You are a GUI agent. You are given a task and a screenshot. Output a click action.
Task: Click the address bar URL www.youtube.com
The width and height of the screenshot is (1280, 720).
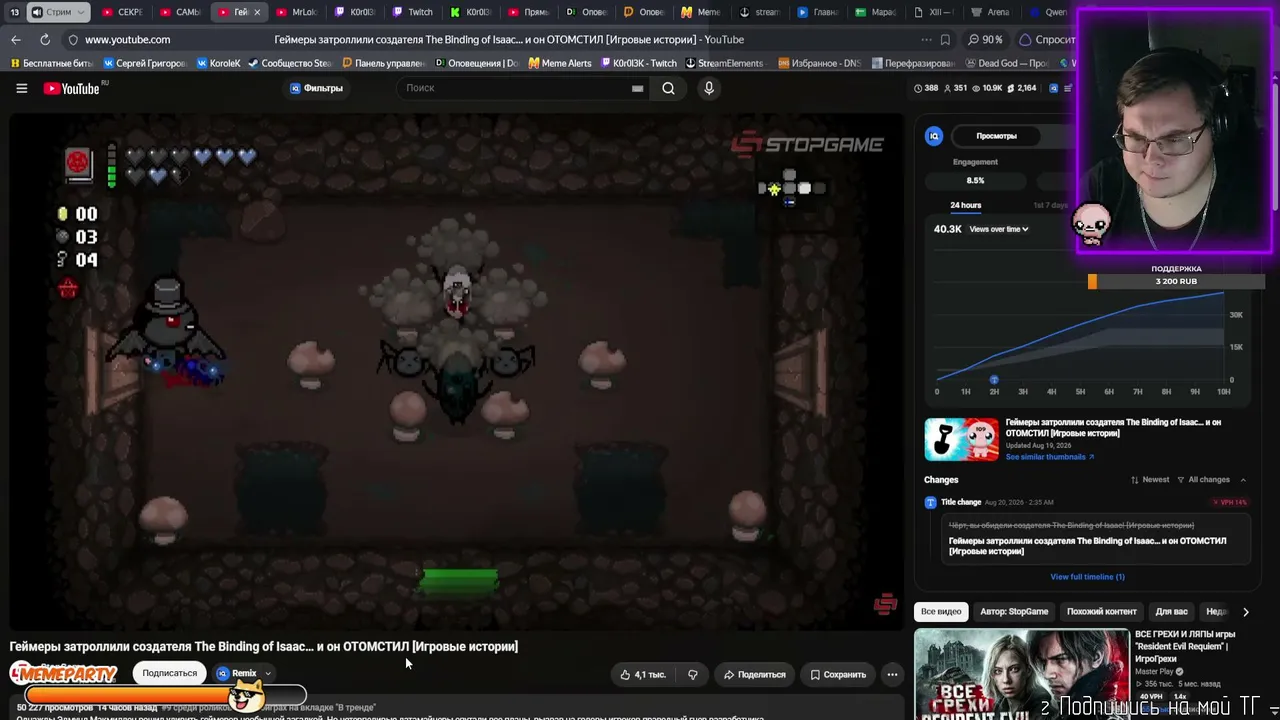tap(127, 39)
